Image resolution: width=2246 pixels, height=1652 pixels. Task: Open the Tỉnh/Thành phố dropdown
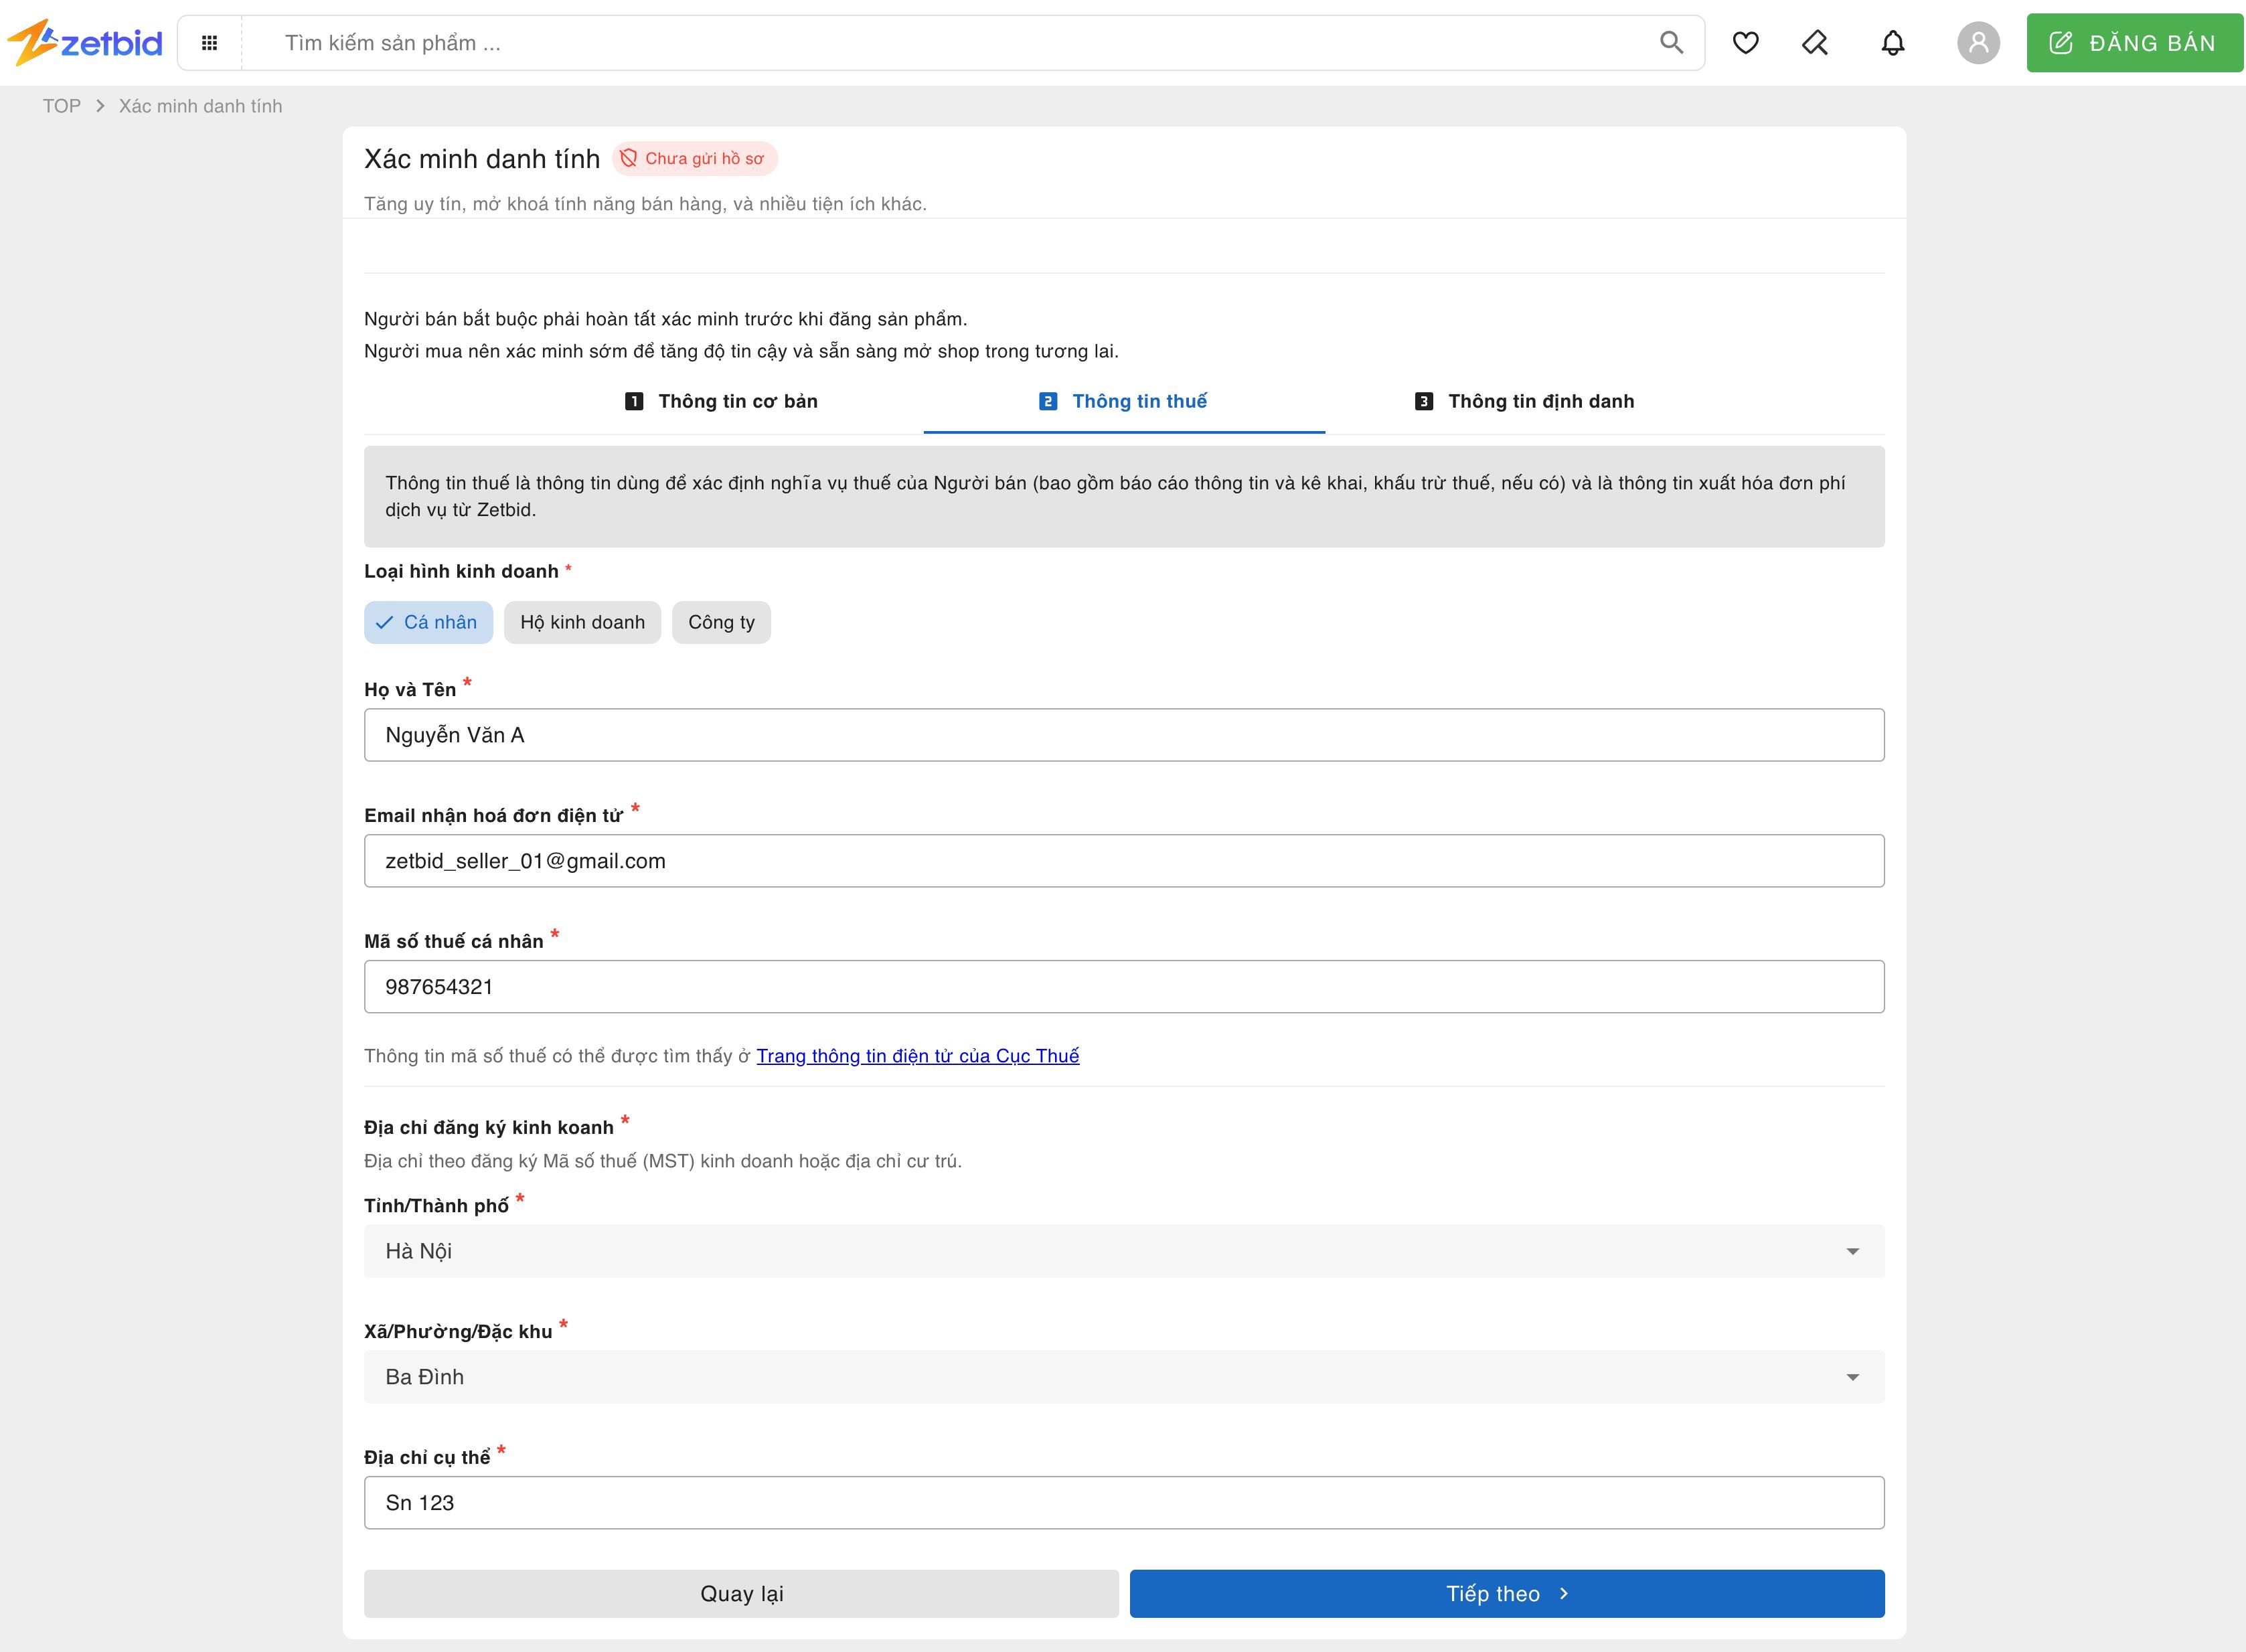click(x=1124, y=1251)
